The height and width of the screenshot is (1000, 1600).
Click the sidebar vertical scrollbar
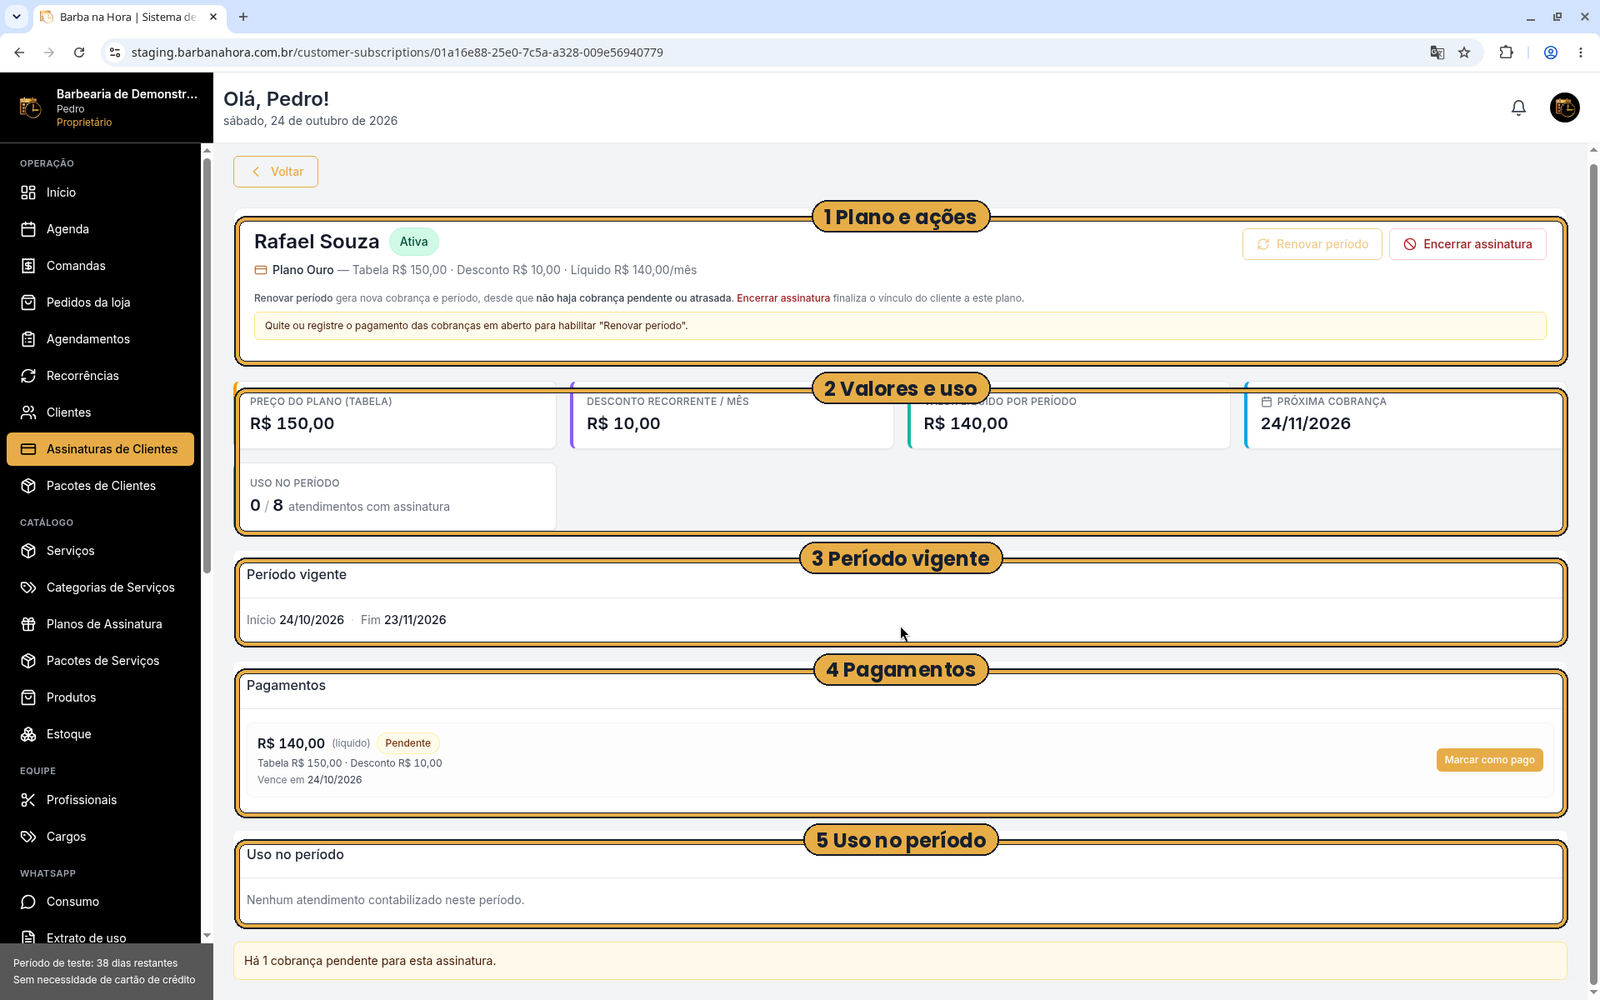[x=207, y=365]
